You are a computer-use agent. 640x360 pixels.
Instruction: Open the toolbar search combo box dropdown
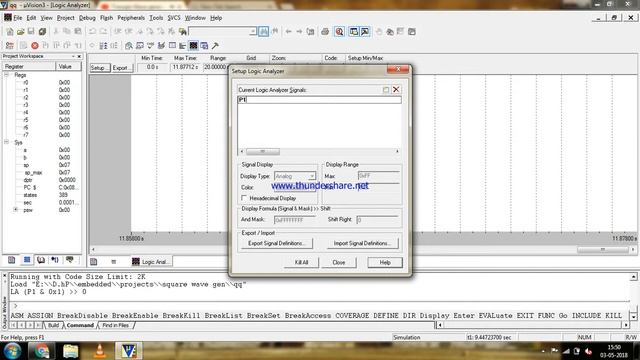point(253,31)
